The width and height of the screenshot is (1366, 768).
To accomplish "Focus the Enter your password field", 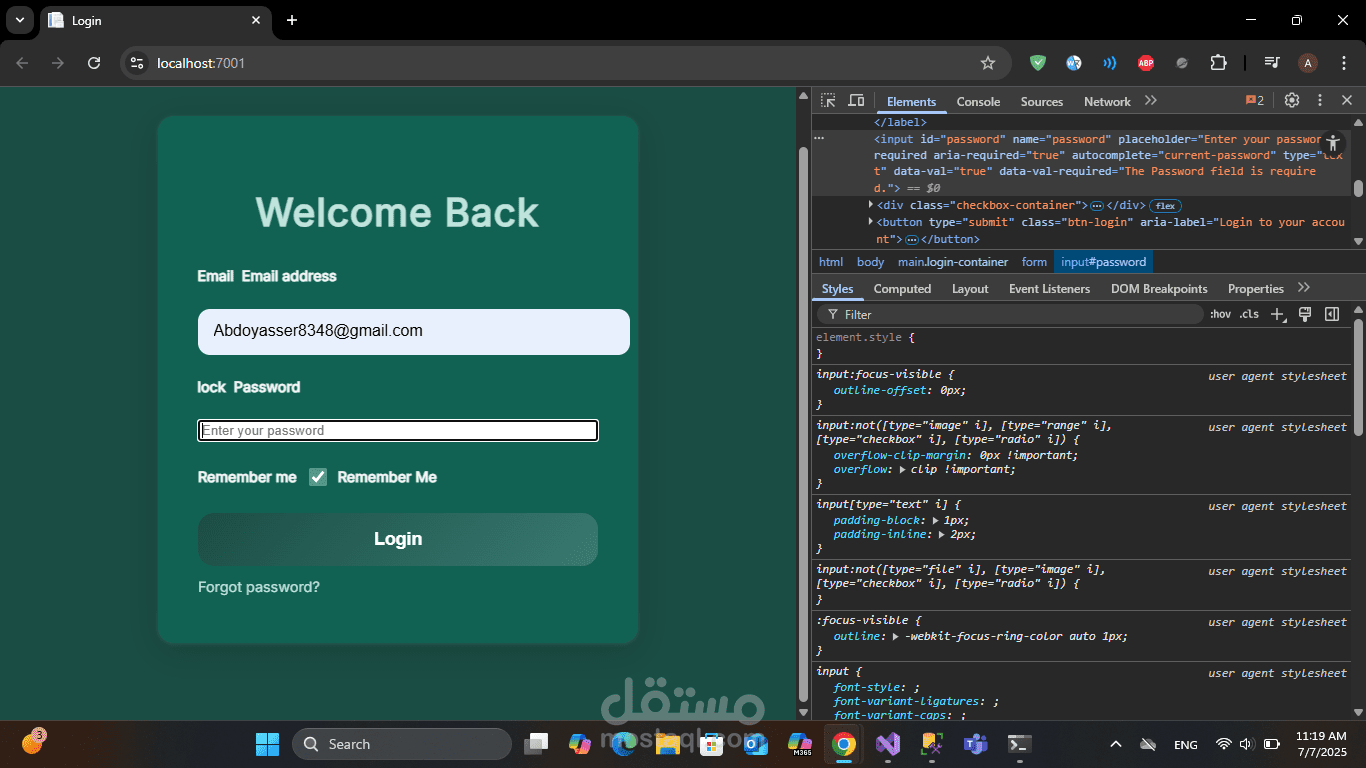I will (398, 430).
